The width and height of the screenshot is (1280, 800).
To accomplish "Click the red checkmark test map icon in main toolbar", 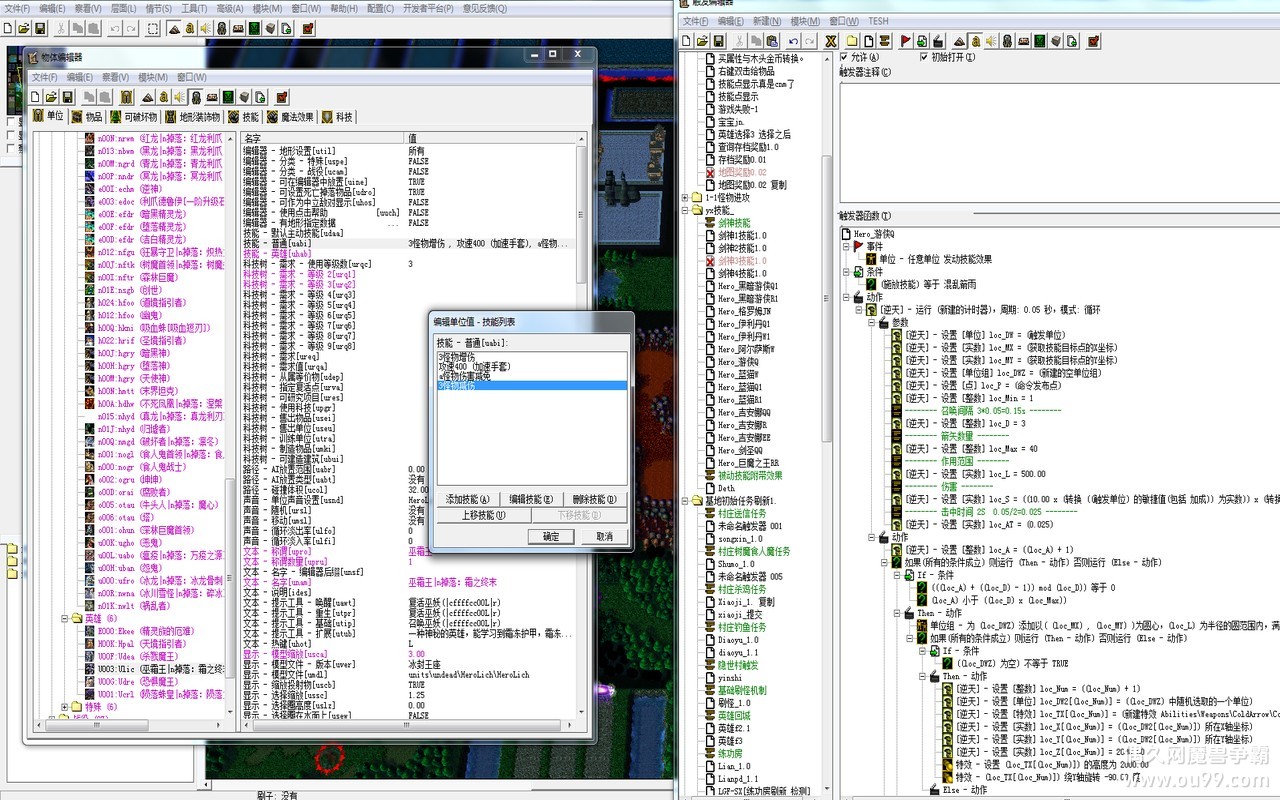I will click(x=310, y=28).
